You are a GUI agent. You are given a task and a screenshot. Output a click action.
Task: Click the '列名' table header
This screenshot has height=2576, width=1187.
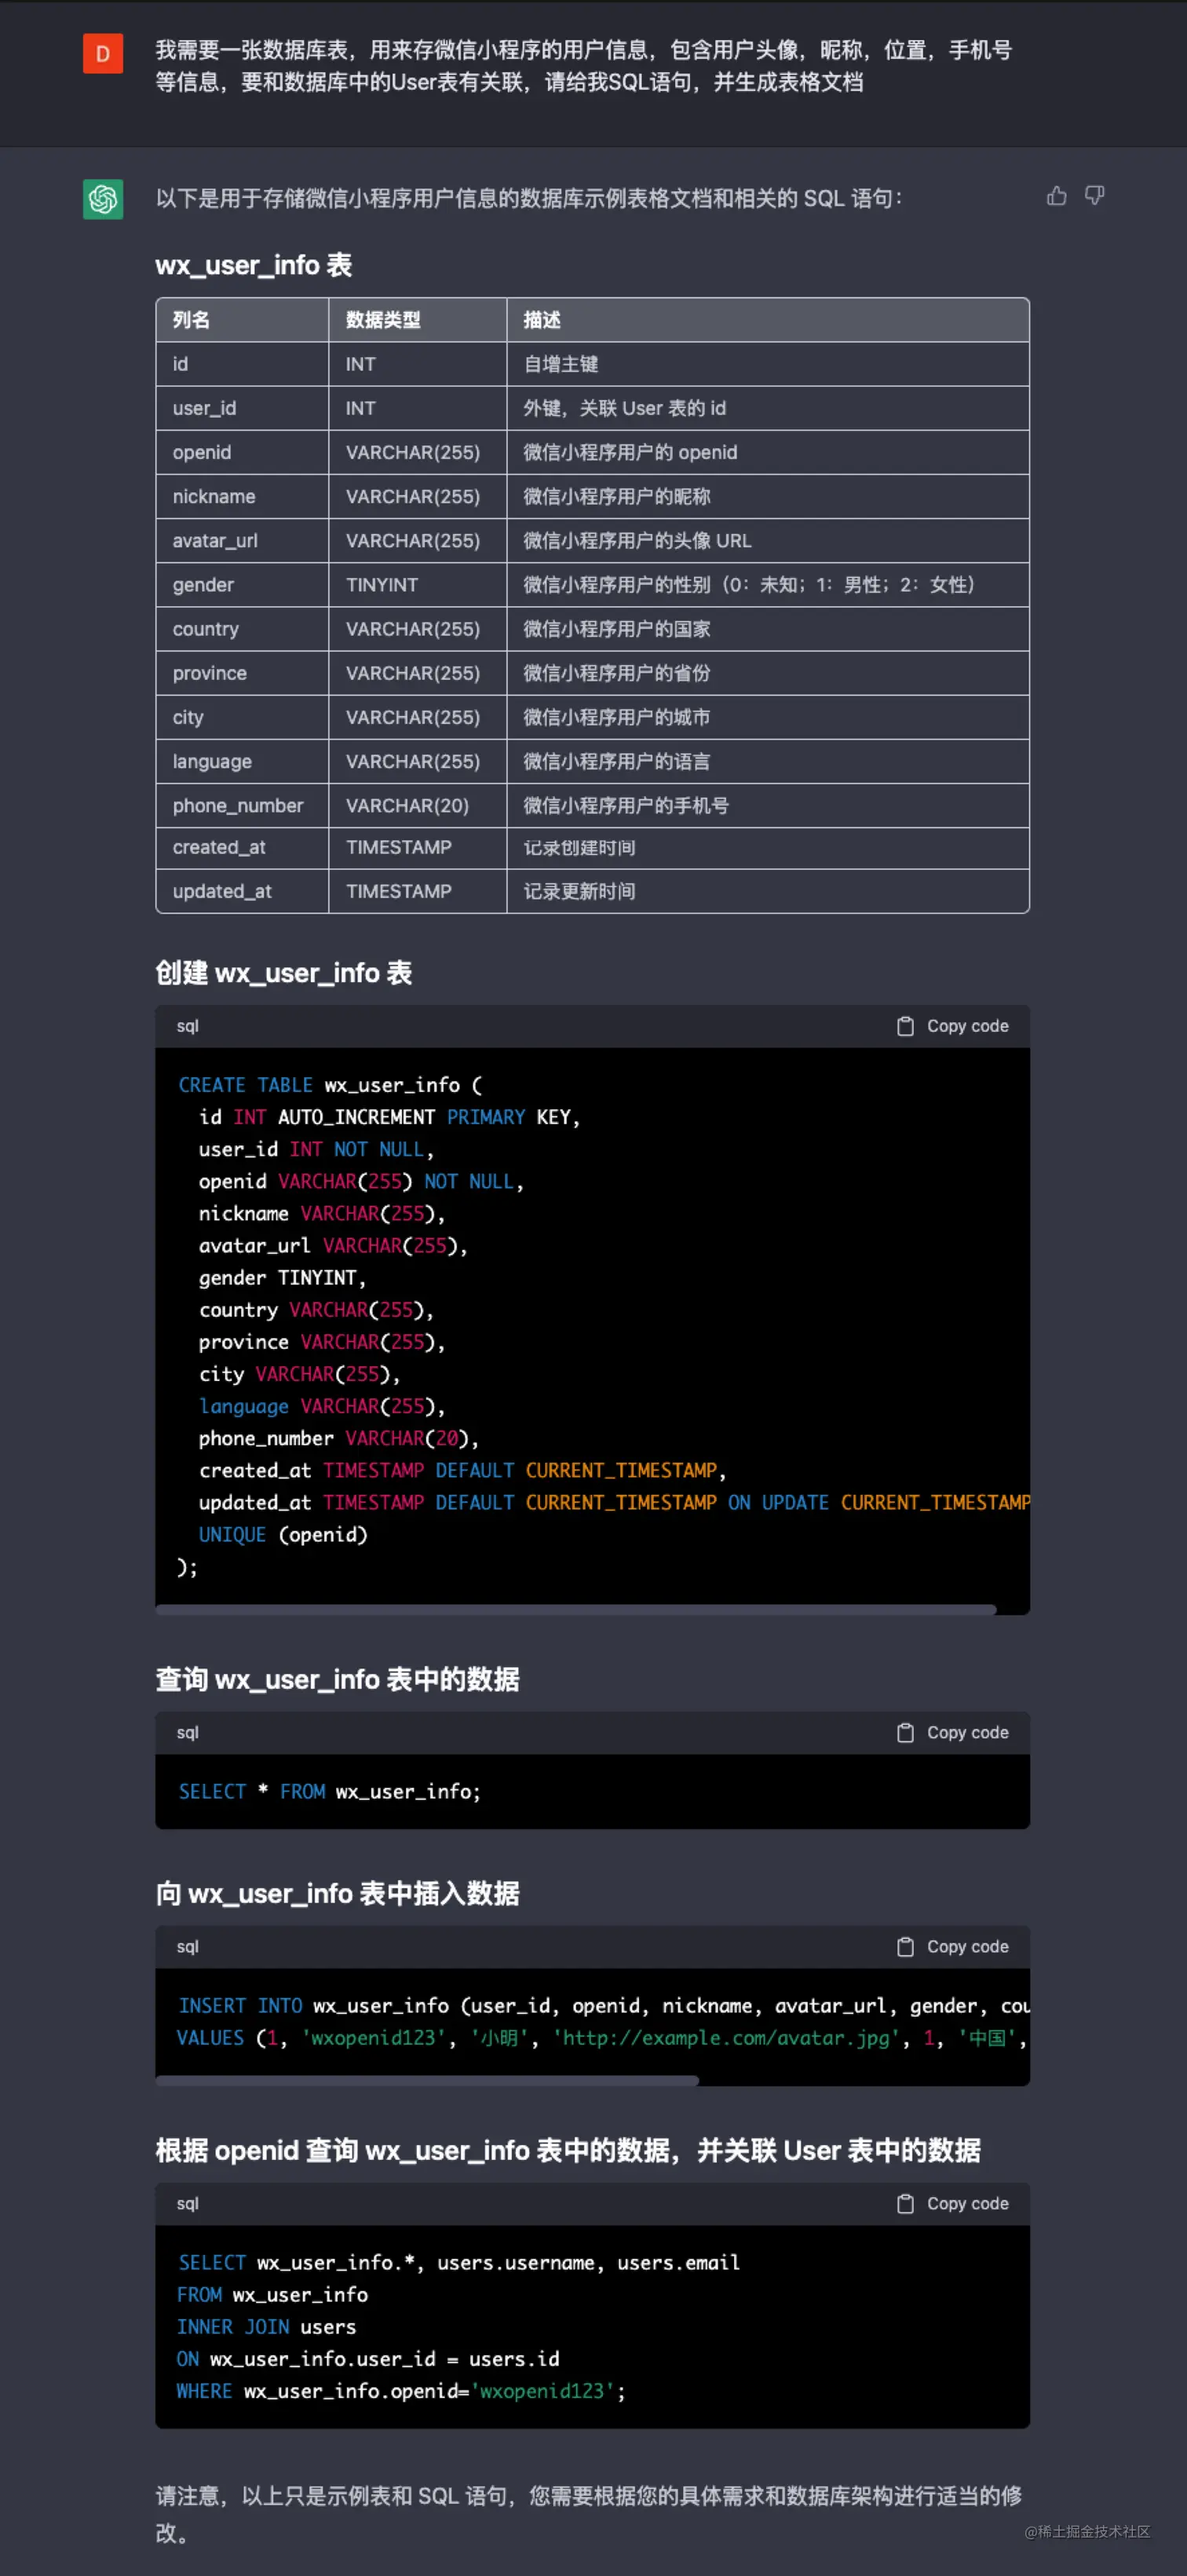[242, 320]
